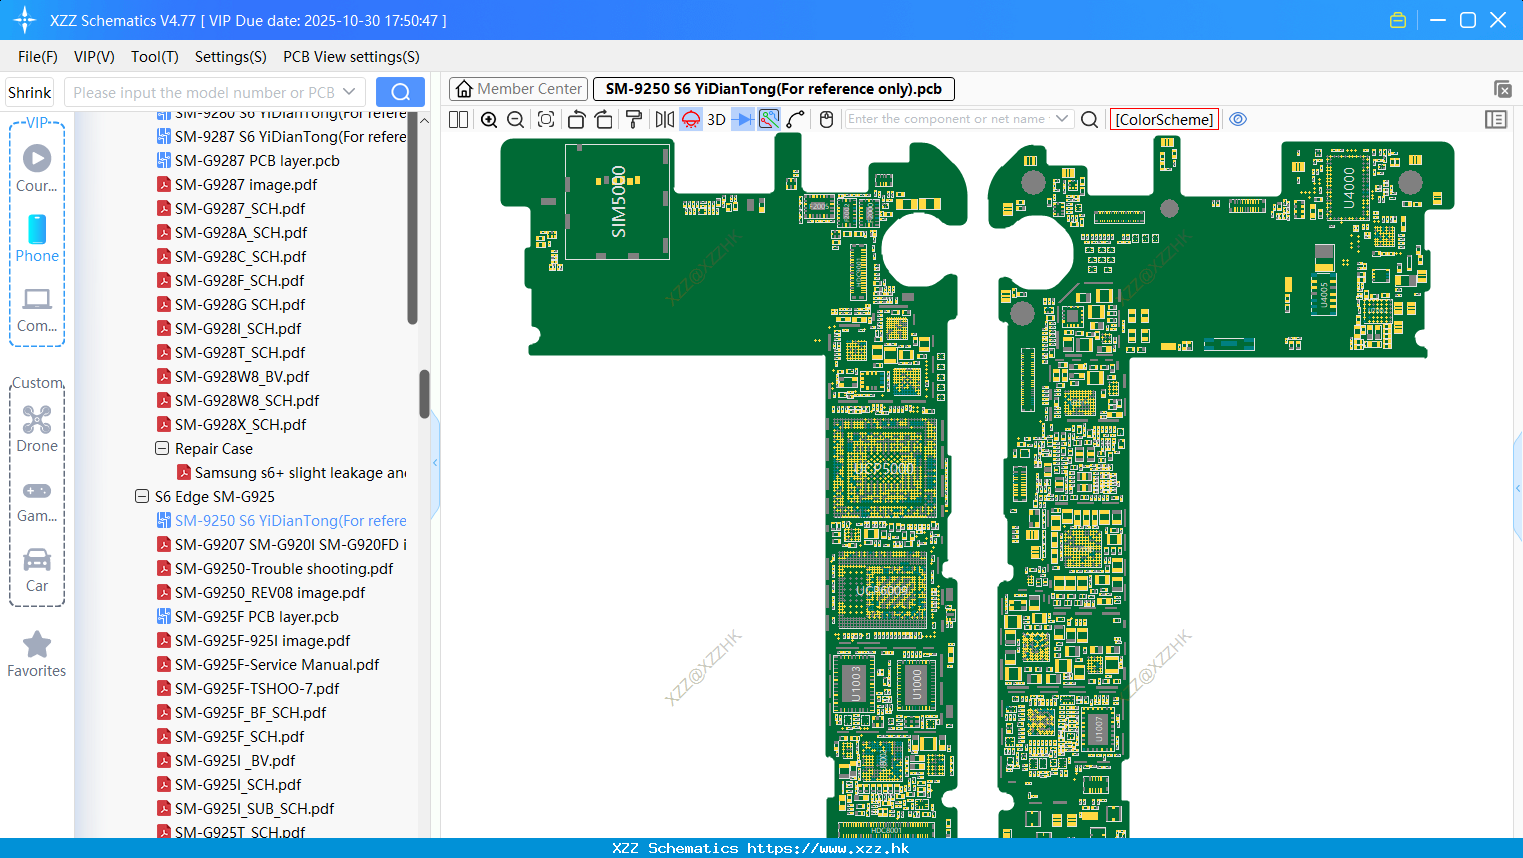Click the Shrink button
The width and height of the screenshot is (1523, 858).
point(29,92)
